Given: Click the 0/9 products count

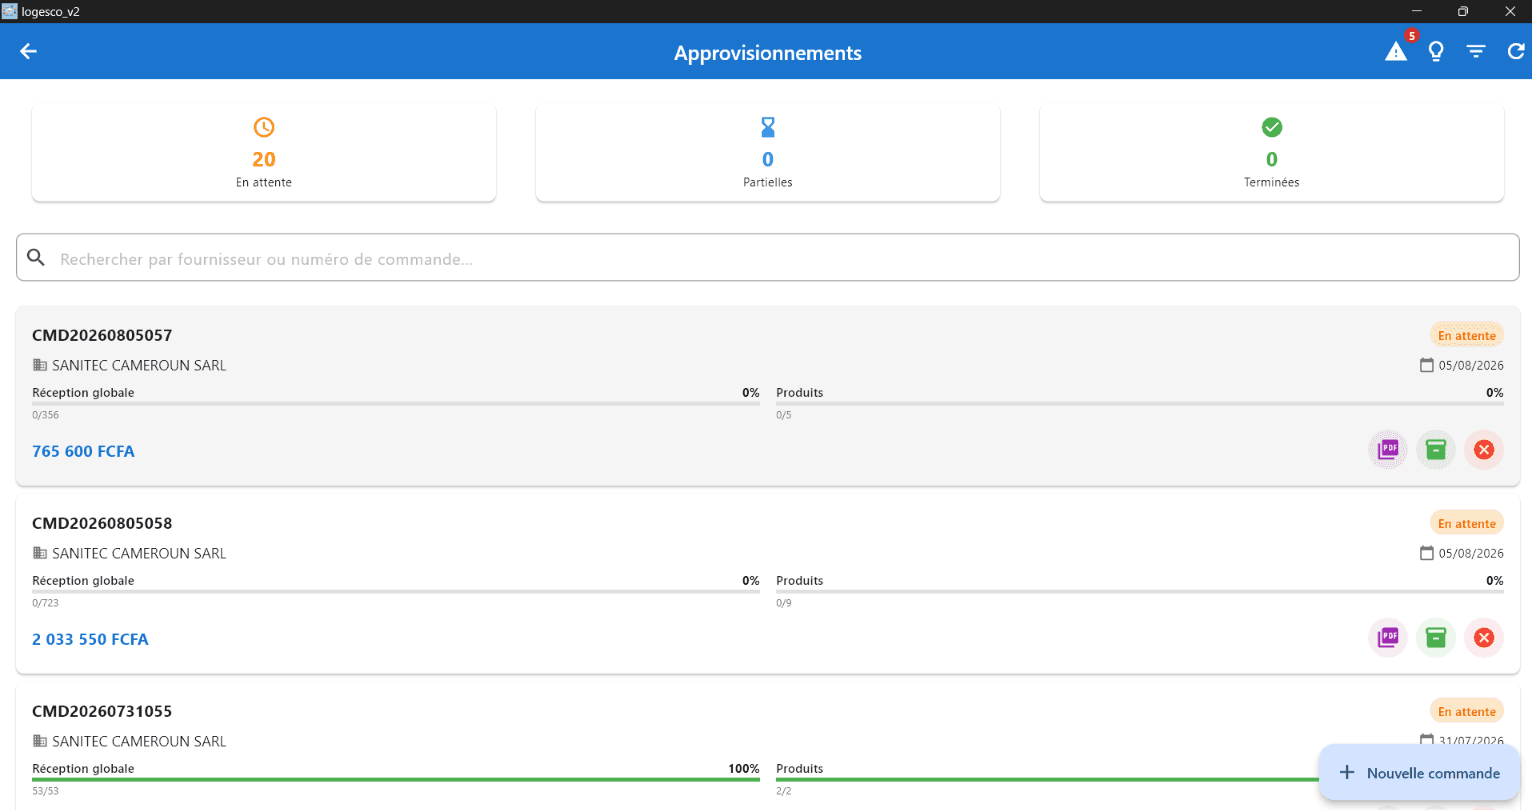Looking at the screenshot, I should 784,603.
